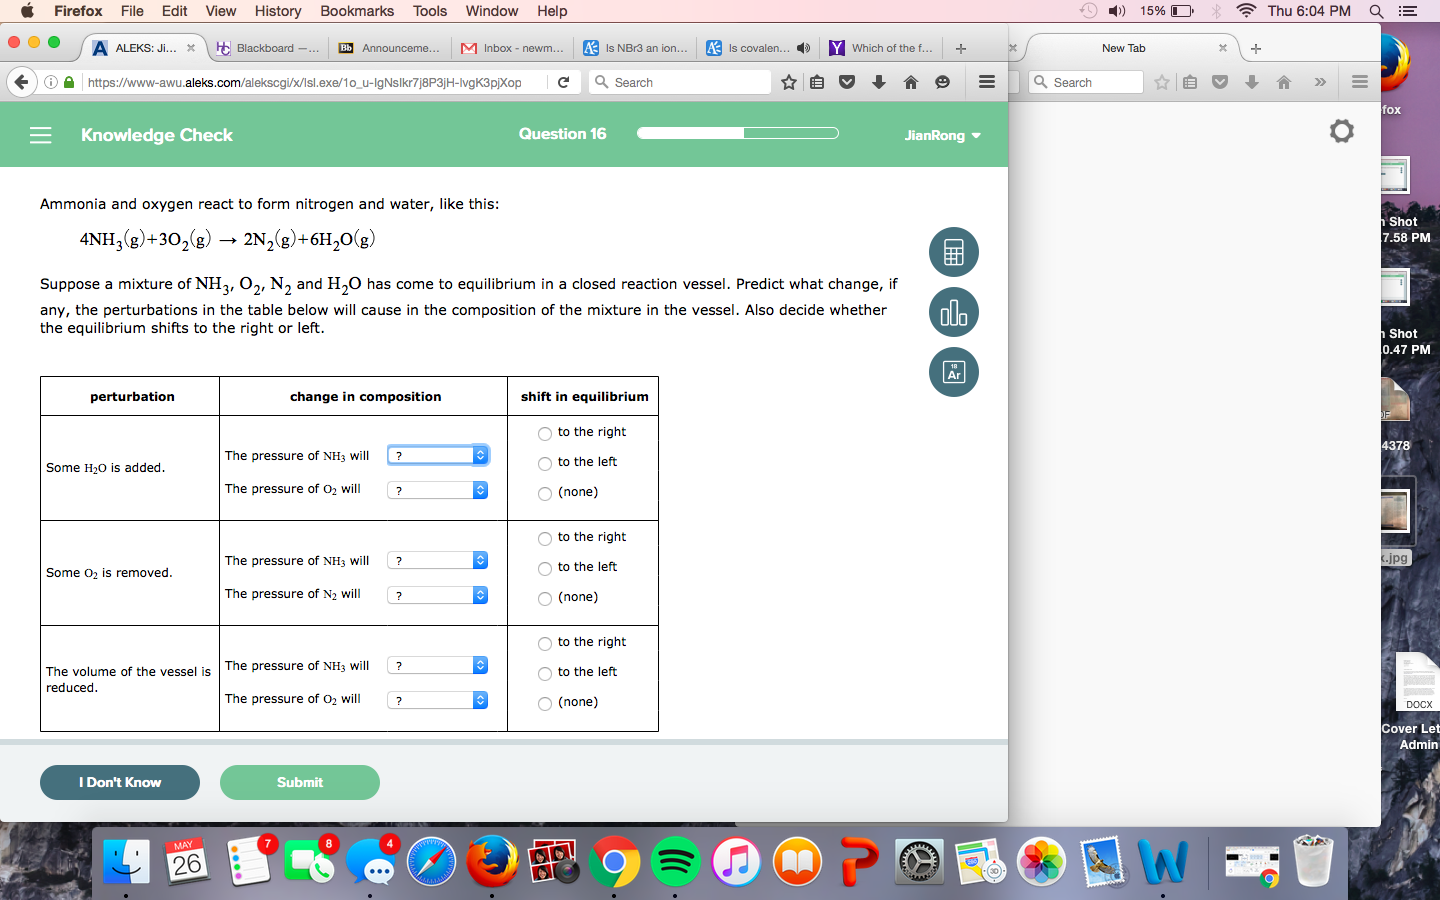The width and height of the screenshot is (1440, 900).
Task: Click the Firefox address bar
Action: tap(300, 82)
